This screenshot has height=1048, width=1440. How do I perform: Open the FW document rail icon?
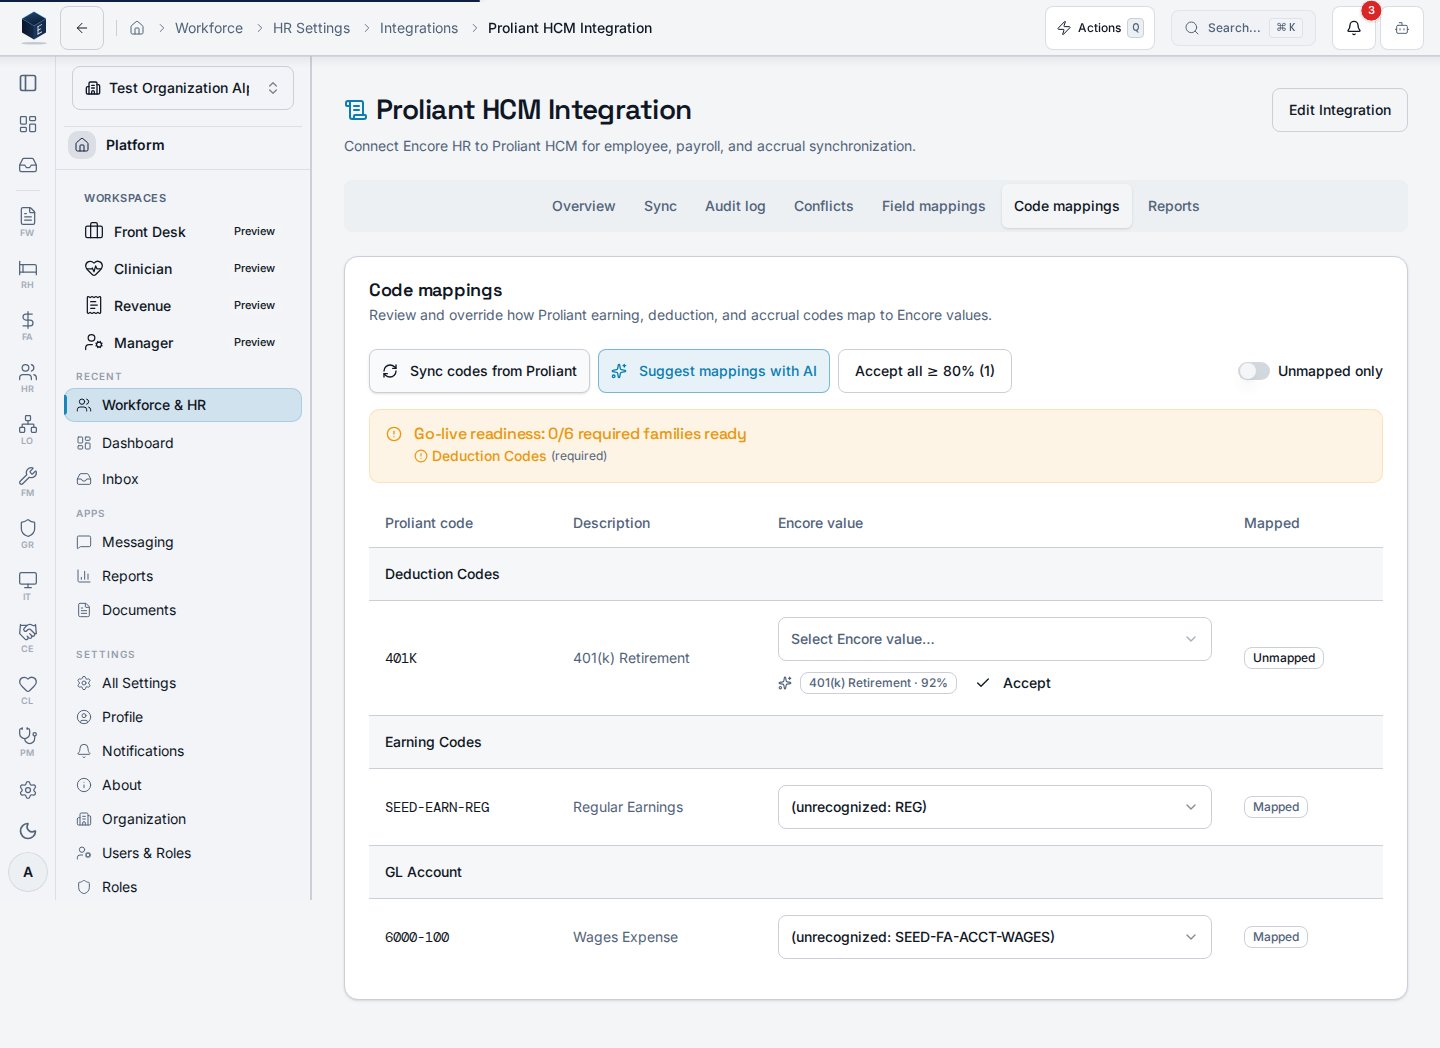coord(28,220)
